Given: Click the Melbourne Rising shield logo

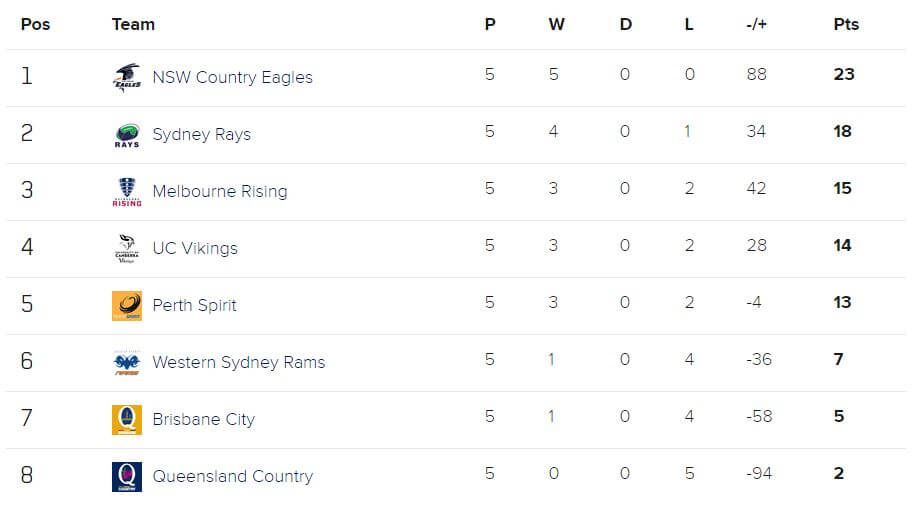Looking at the screenshot, I should point(127,191).
